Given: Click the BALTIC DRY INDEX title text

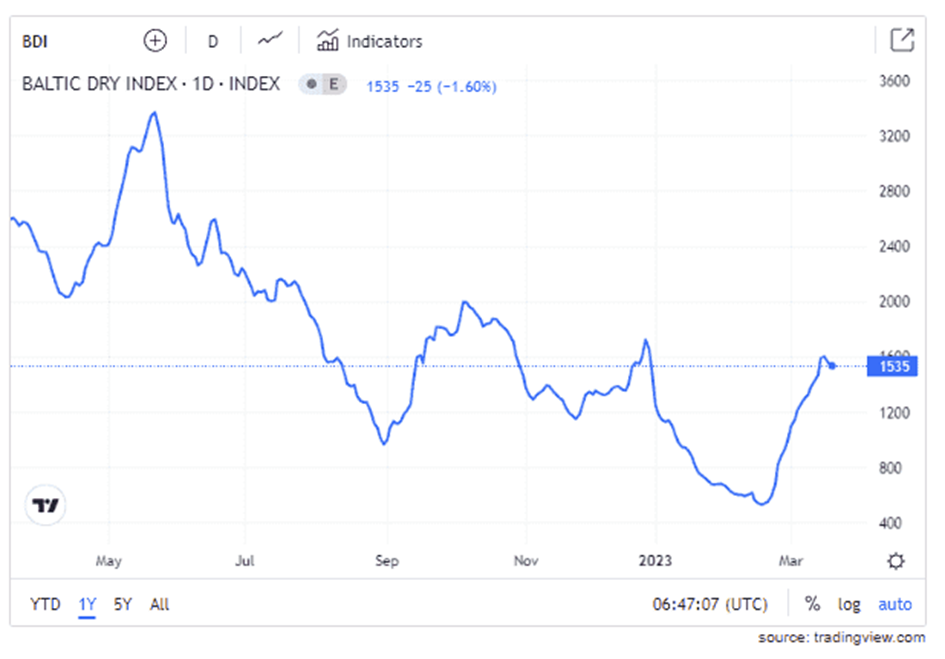Looking at the screenshot, I should 151,84.
